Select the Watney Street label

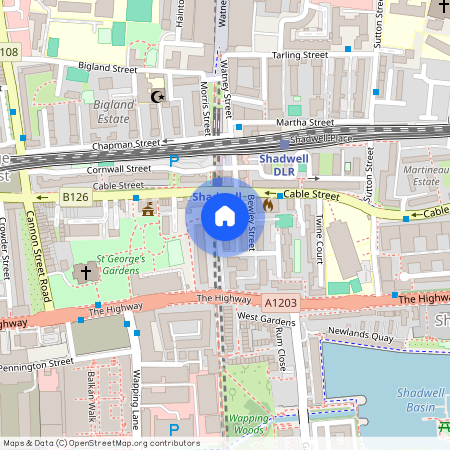[x=226, y=89]
